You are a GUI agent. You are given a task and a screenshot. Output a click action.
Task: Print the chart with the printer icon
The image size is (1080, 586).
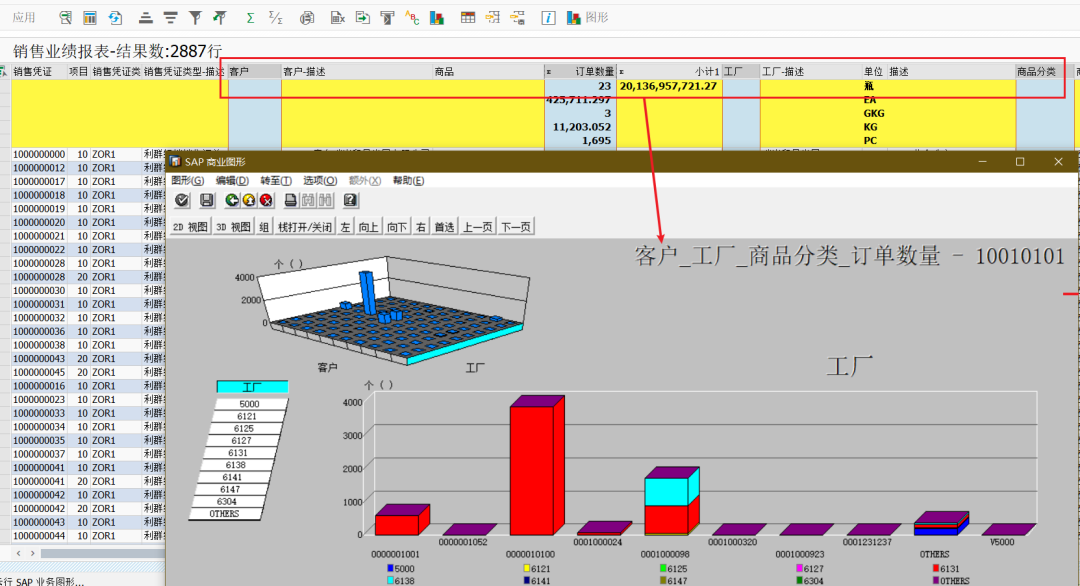point(291,200)
